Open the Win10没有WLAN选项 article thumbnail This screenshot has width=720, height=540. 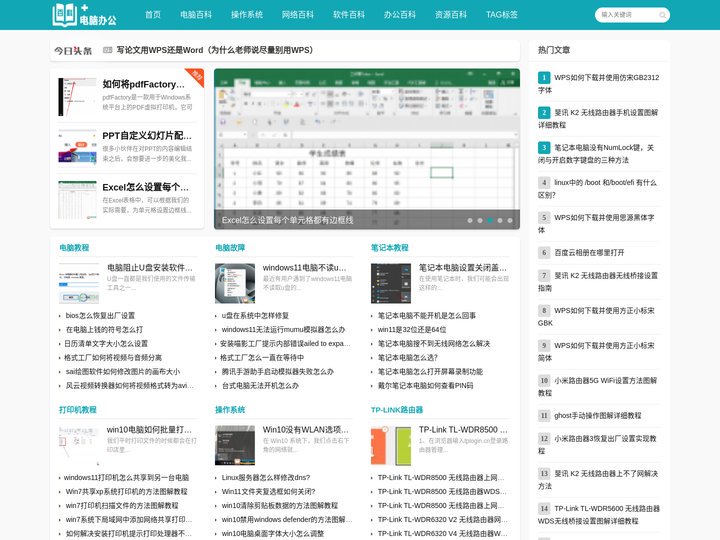tap(235, 445)
